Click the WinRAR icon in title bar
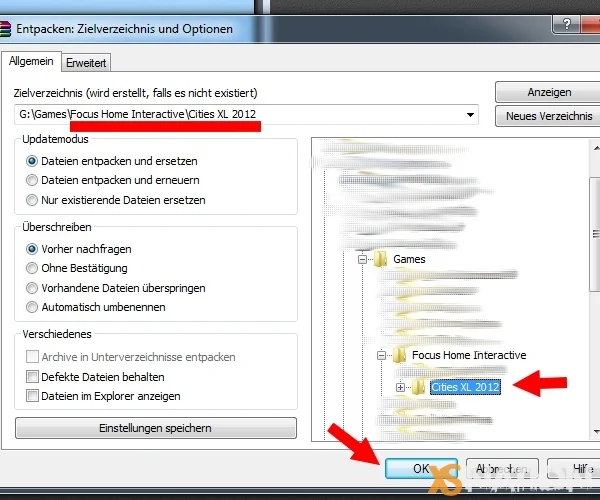600x500 pixels. coord(5,29)
